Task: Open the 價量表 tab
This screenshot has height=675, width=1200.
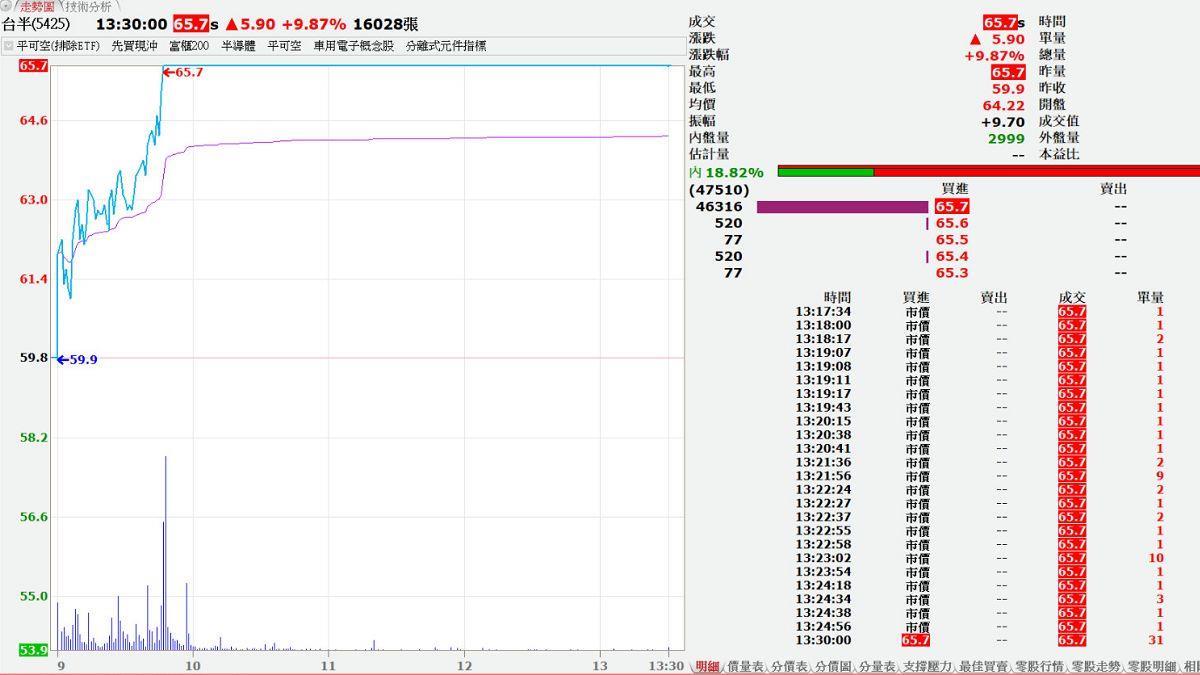Action: [745, 666]
